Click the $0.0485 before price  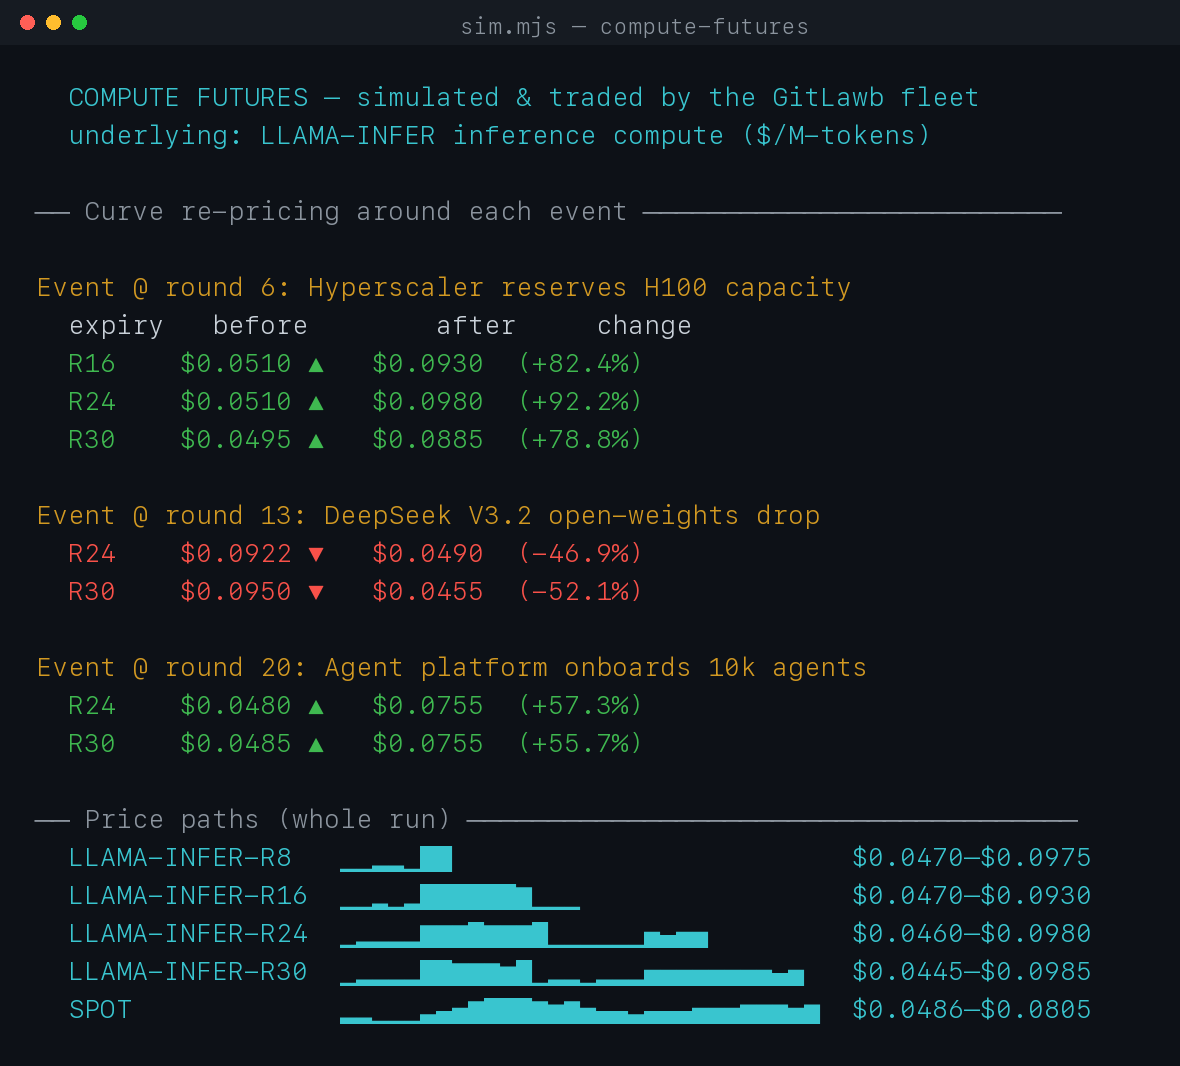click(x=236, y=744)
